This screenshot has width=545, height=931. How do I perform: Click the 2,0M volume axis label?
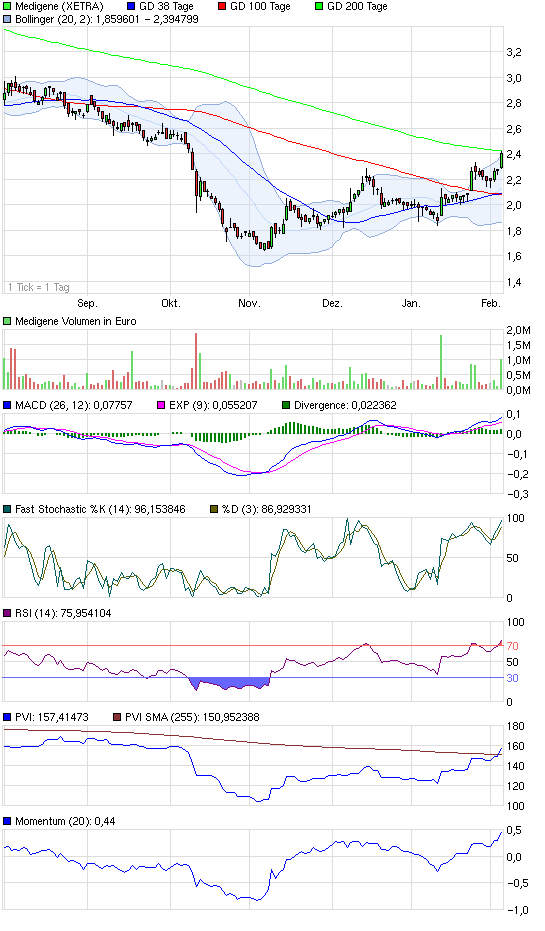coord(518,330)
